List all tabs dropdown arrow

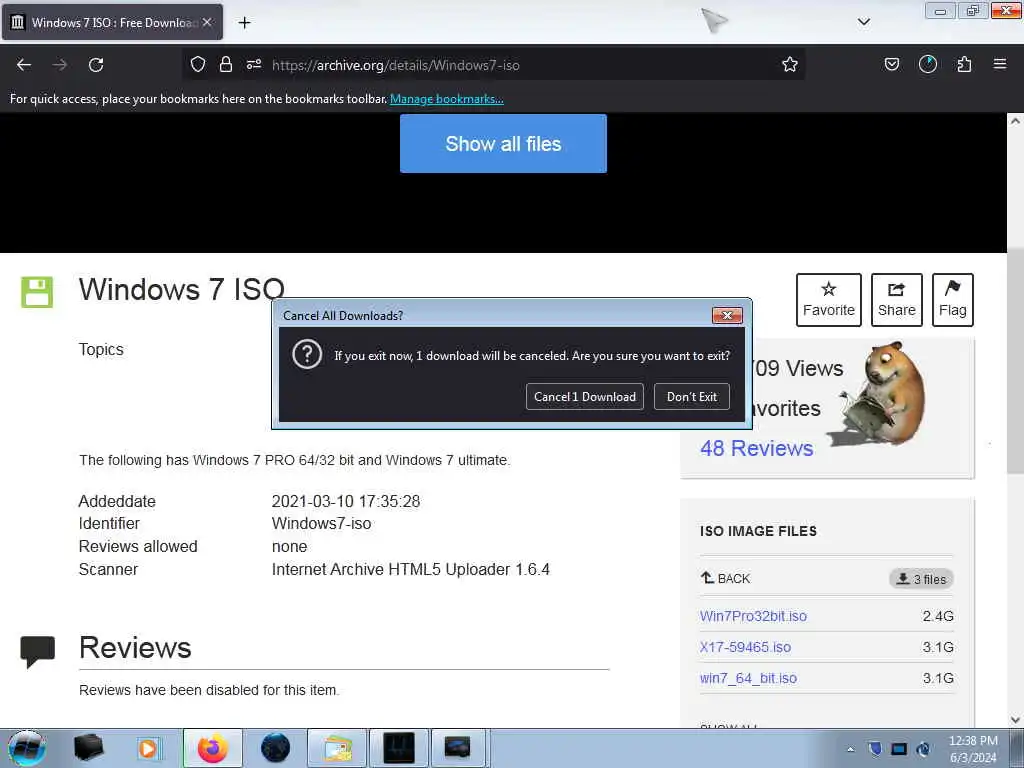point(863,22)
